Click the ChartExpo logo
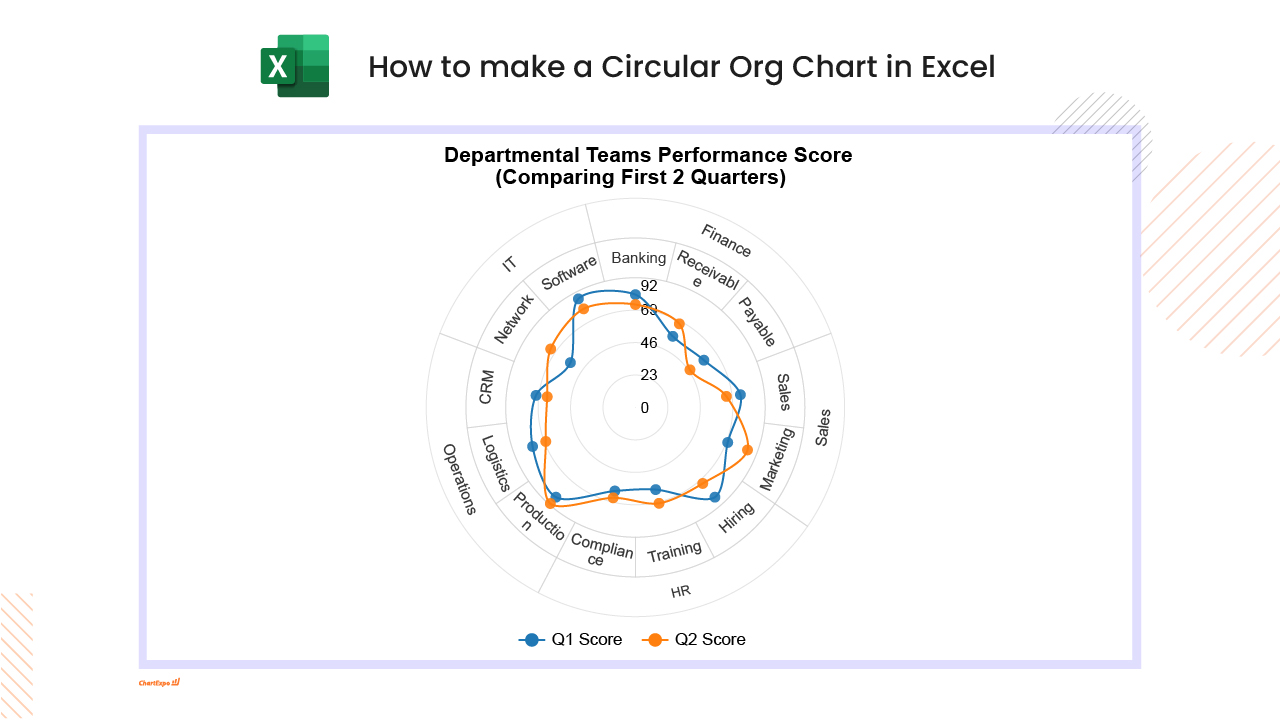The image size is (1280, 720). (159, 683)
